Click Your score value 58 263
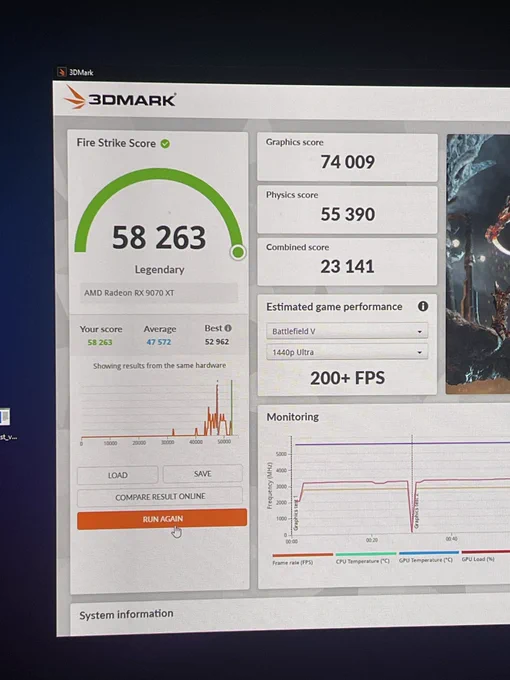 (100, 342)
